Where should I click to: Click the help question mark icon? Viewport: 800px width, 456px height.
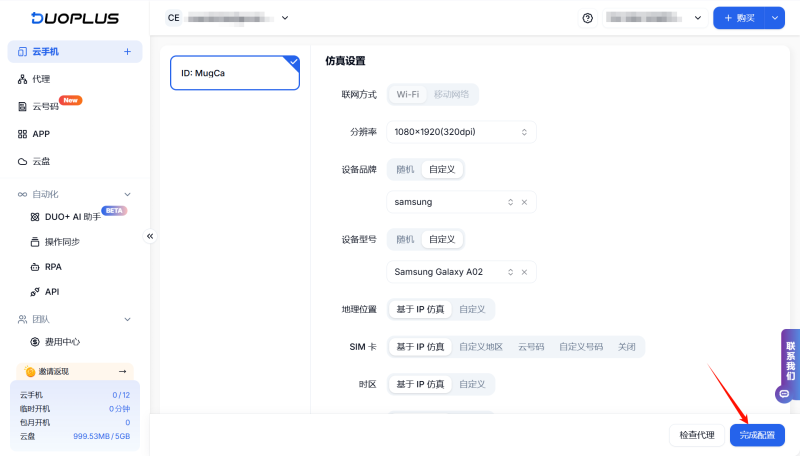pos(587,18)
